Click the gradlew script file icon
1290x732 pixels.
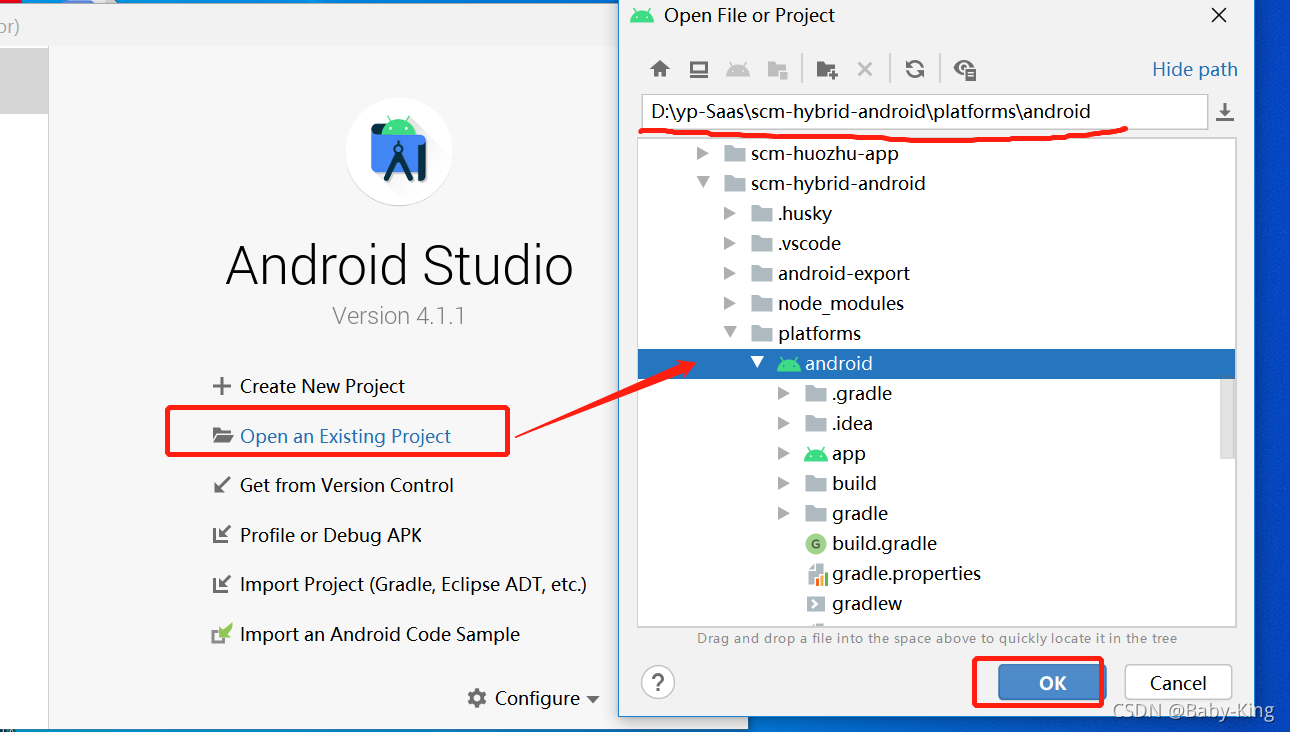(x=816, y=604)
